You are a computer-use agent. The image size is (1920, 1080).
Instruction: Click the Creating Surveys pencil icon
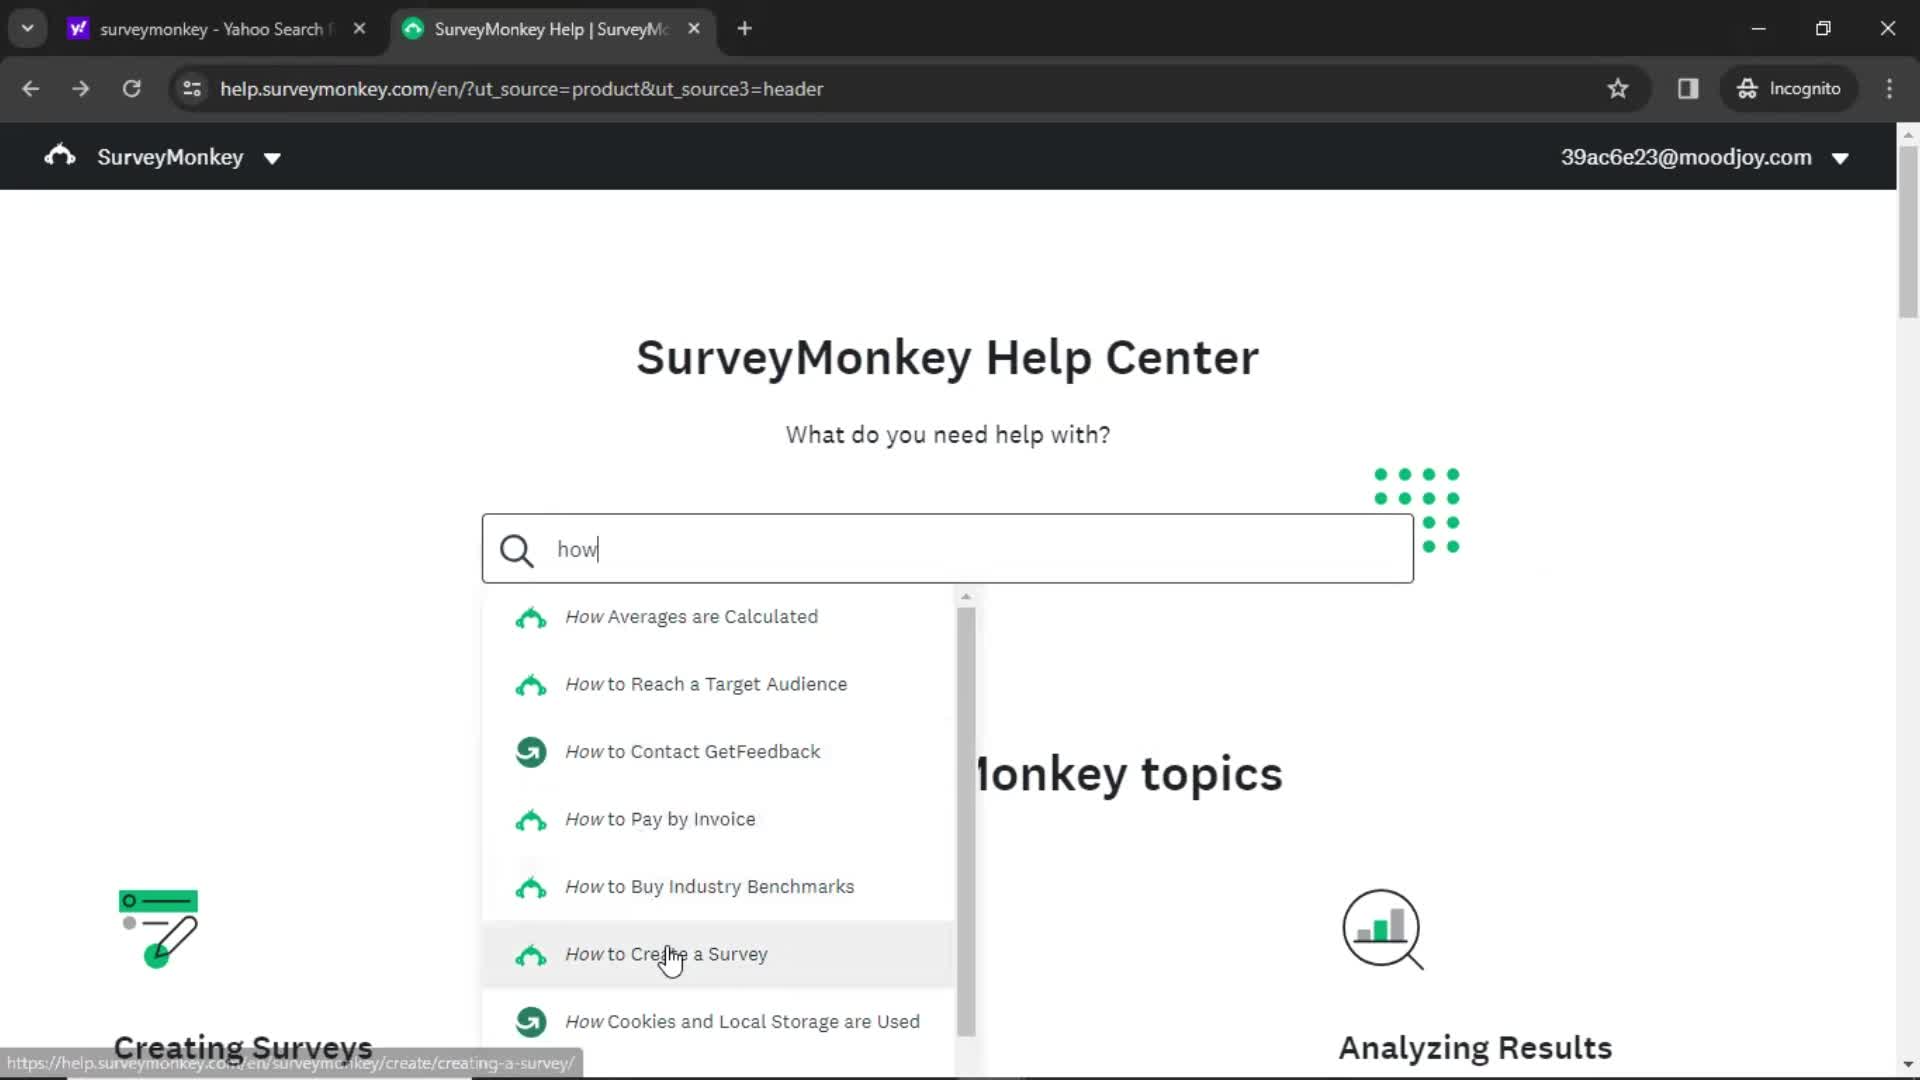pyautogui.click(x=158, y=929)
